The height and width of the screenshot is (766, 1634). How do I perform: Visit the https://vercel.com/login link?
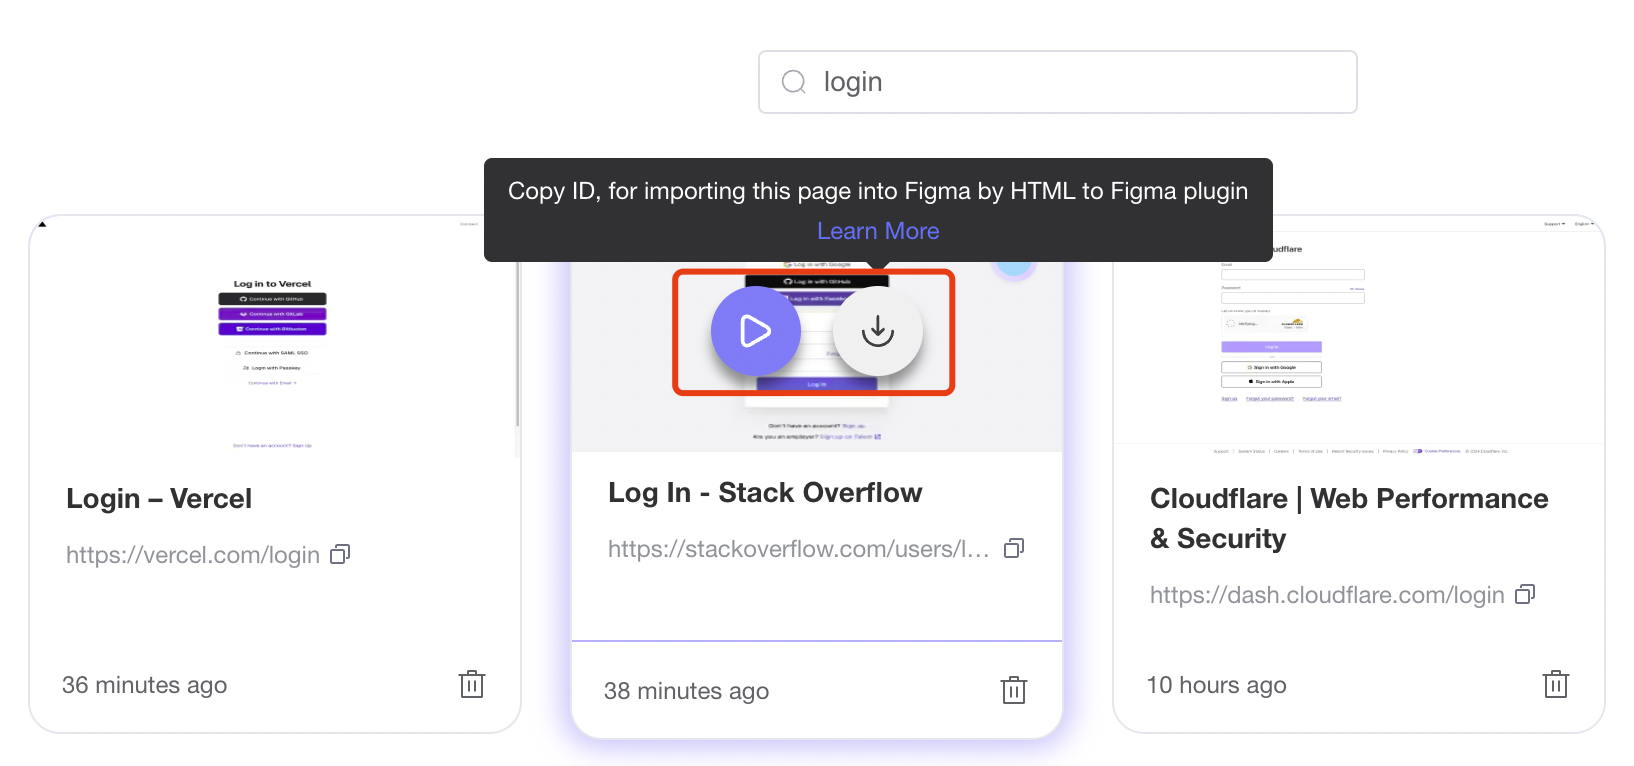193,555
